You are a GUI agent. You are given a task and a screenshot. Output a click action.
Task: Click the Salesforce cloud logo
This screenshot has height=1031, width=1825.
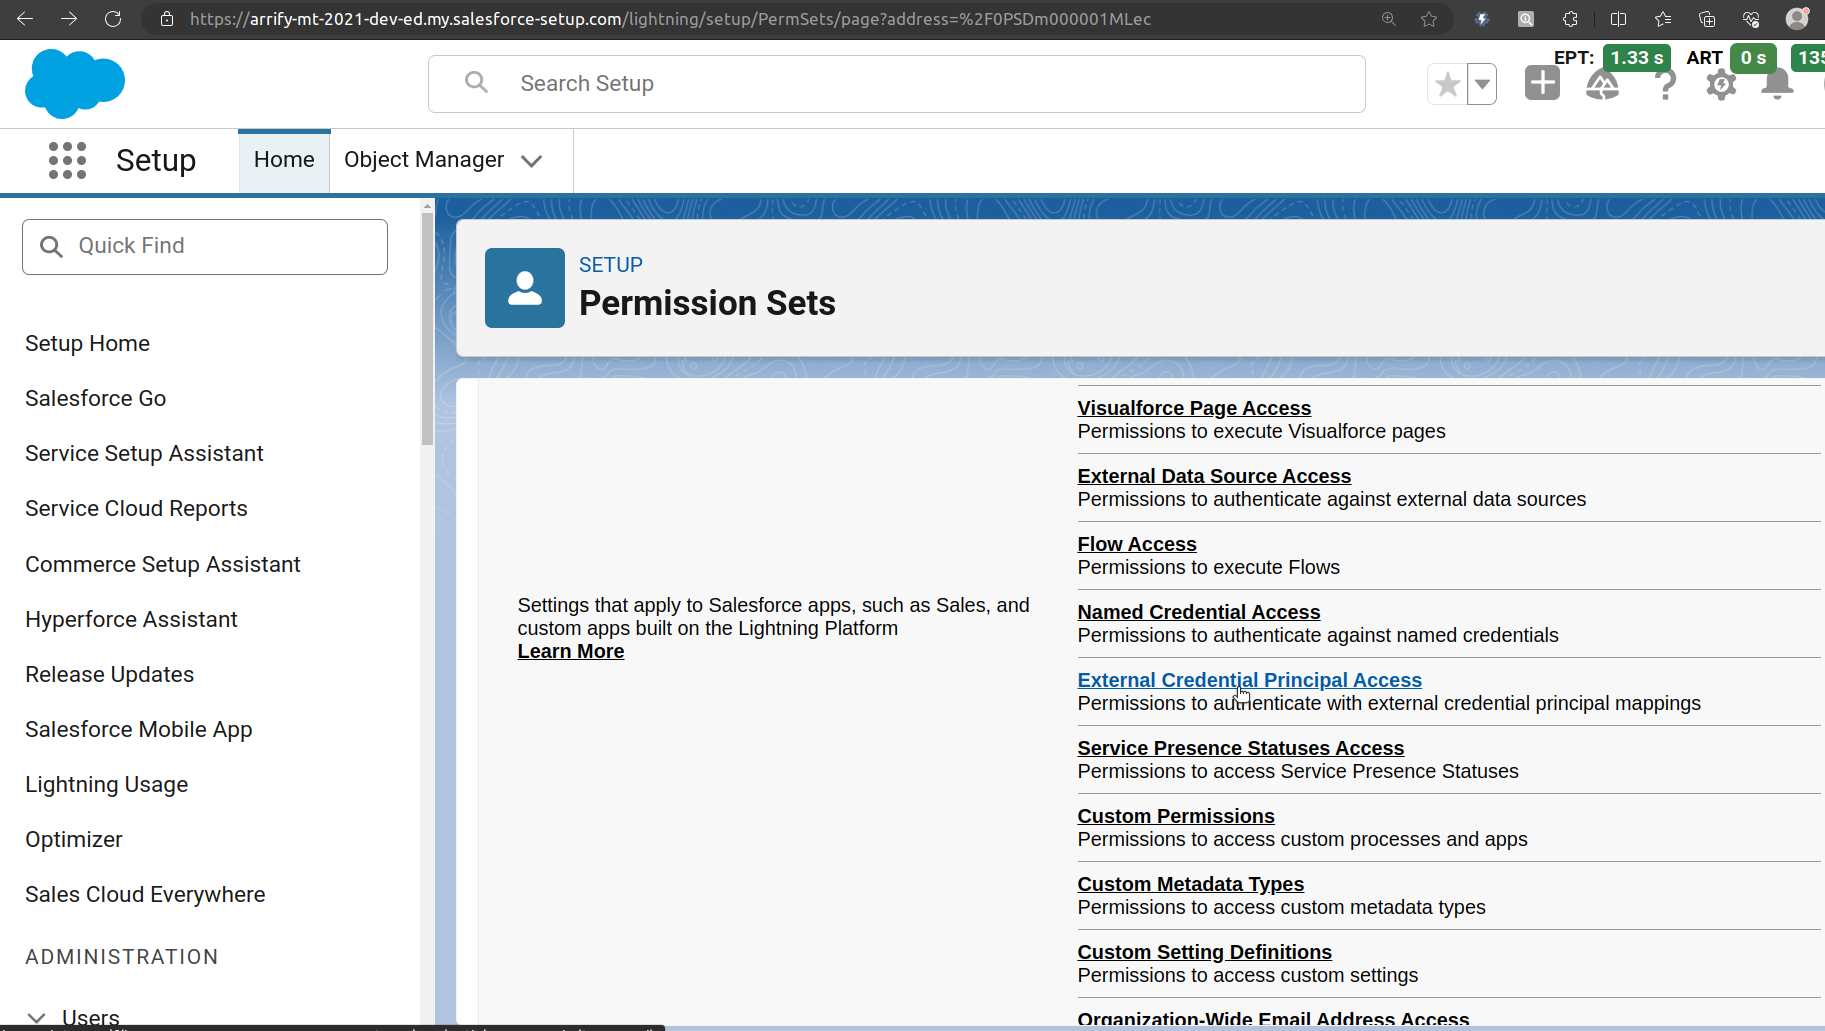tap(75, 83)
